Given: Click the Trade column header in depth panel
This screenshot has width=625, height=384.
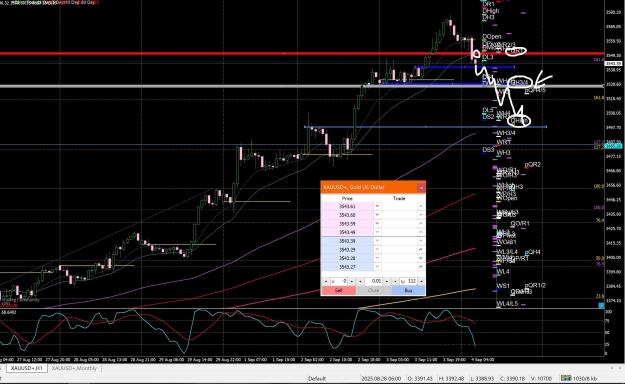Looking at the screenshot, I should pos(399,198).
